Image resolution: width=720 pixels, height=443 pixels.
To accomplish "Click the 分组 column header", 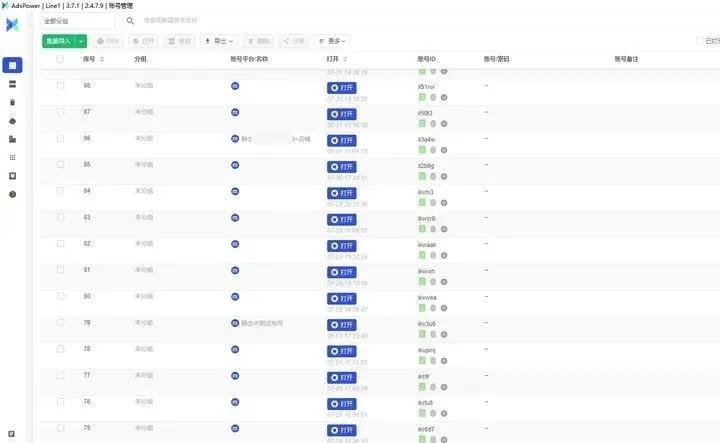I will [x=141, y=59].
